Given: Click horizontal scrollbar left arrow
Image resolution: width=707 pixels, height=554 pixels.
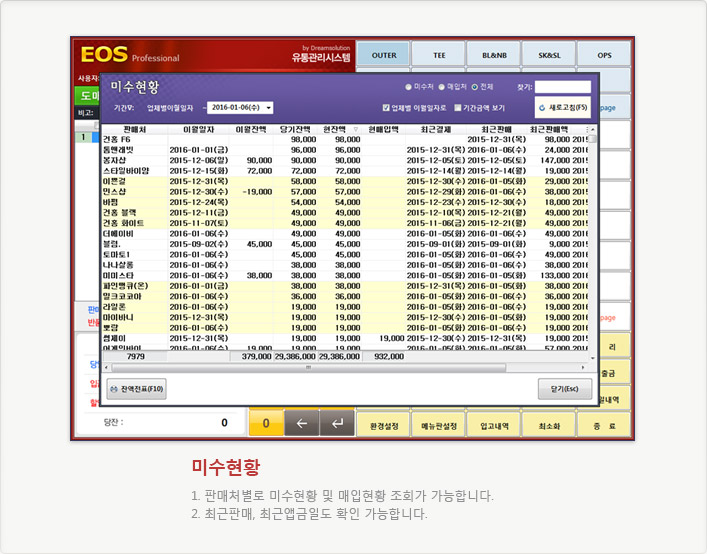Looking at the screenshot, I should click(107, 367).
